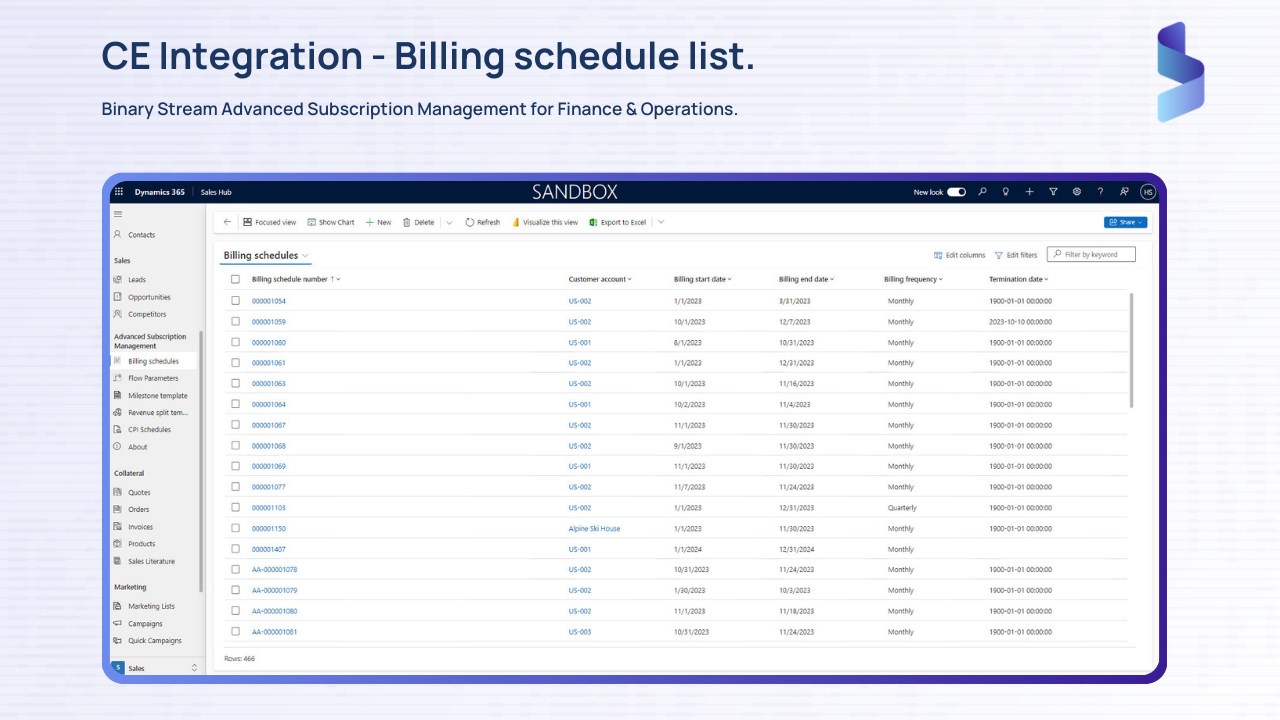Tick the checkbox for row 000001150
Image resolution: width=1280 pixels, height=720 pixels.
click(x=236, y=528)
